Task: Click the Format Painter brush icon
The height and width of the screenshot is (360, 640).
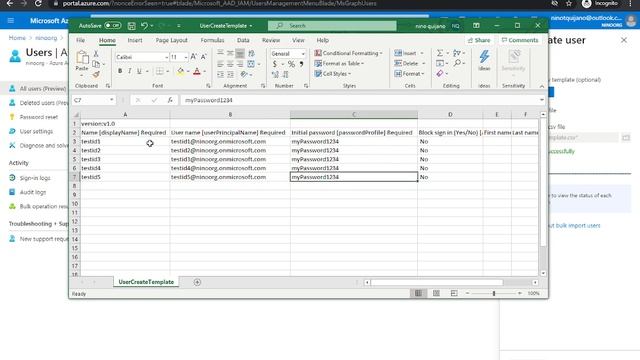Action: click(x=96, y=74)
